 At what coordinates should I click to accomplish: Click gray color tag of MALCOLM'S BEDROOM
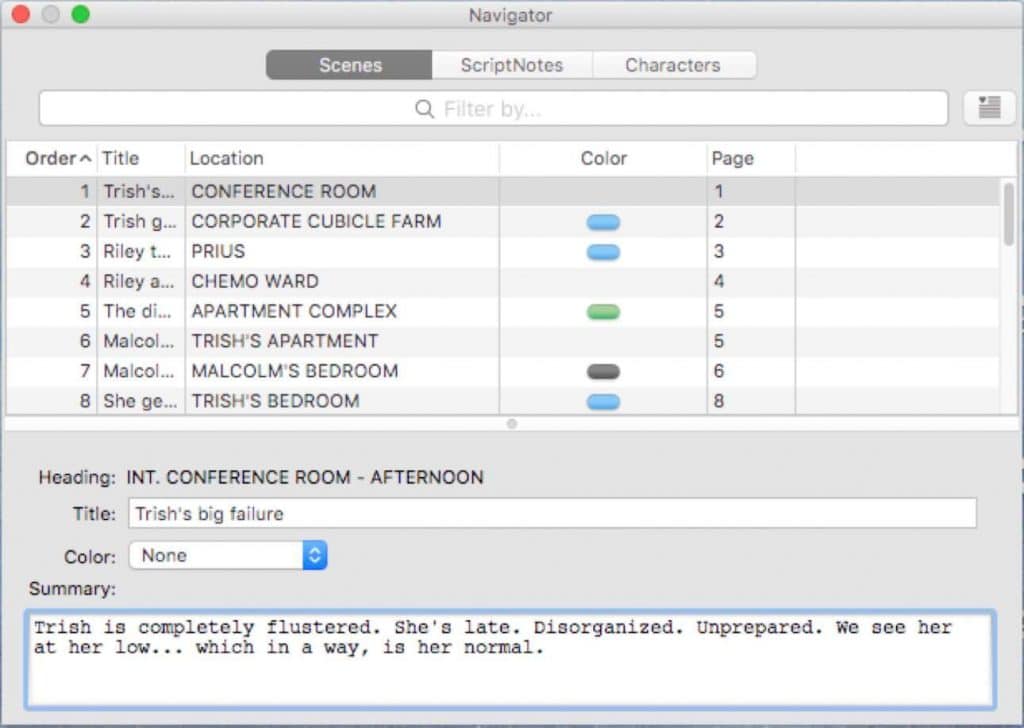click(x=603, y=372)
